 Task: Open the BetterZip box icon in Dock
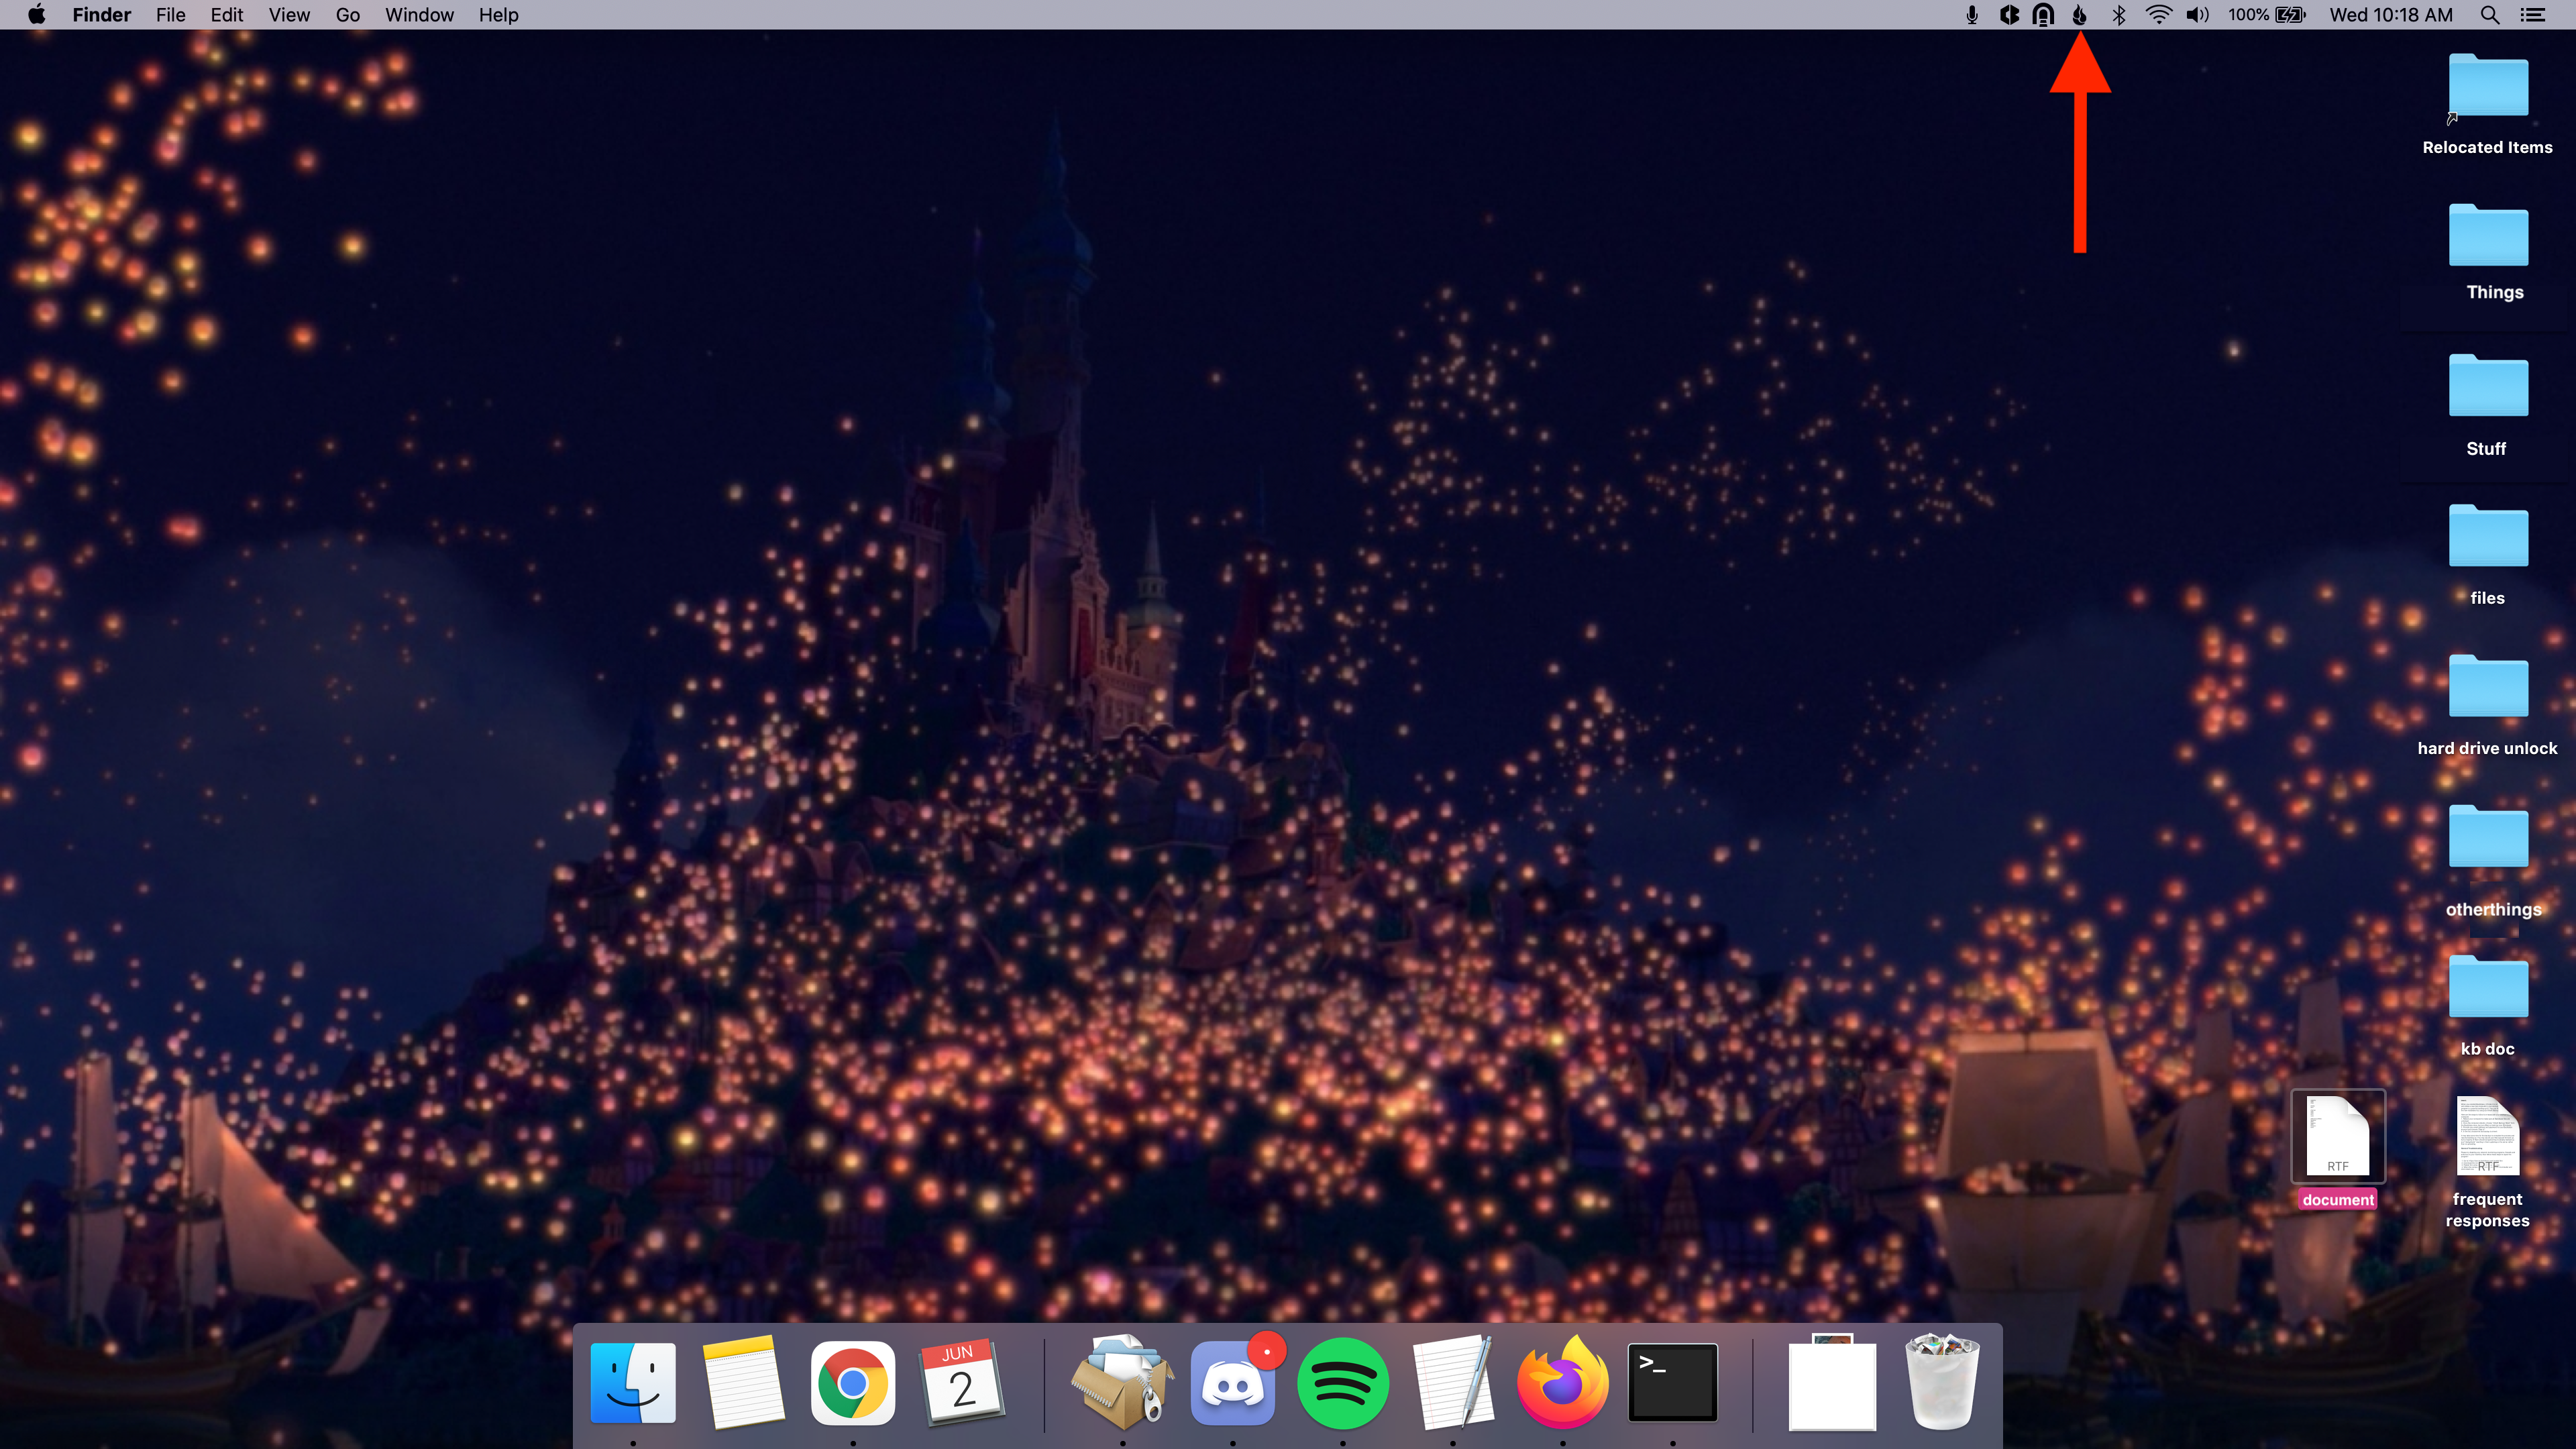[1122, 1383]
